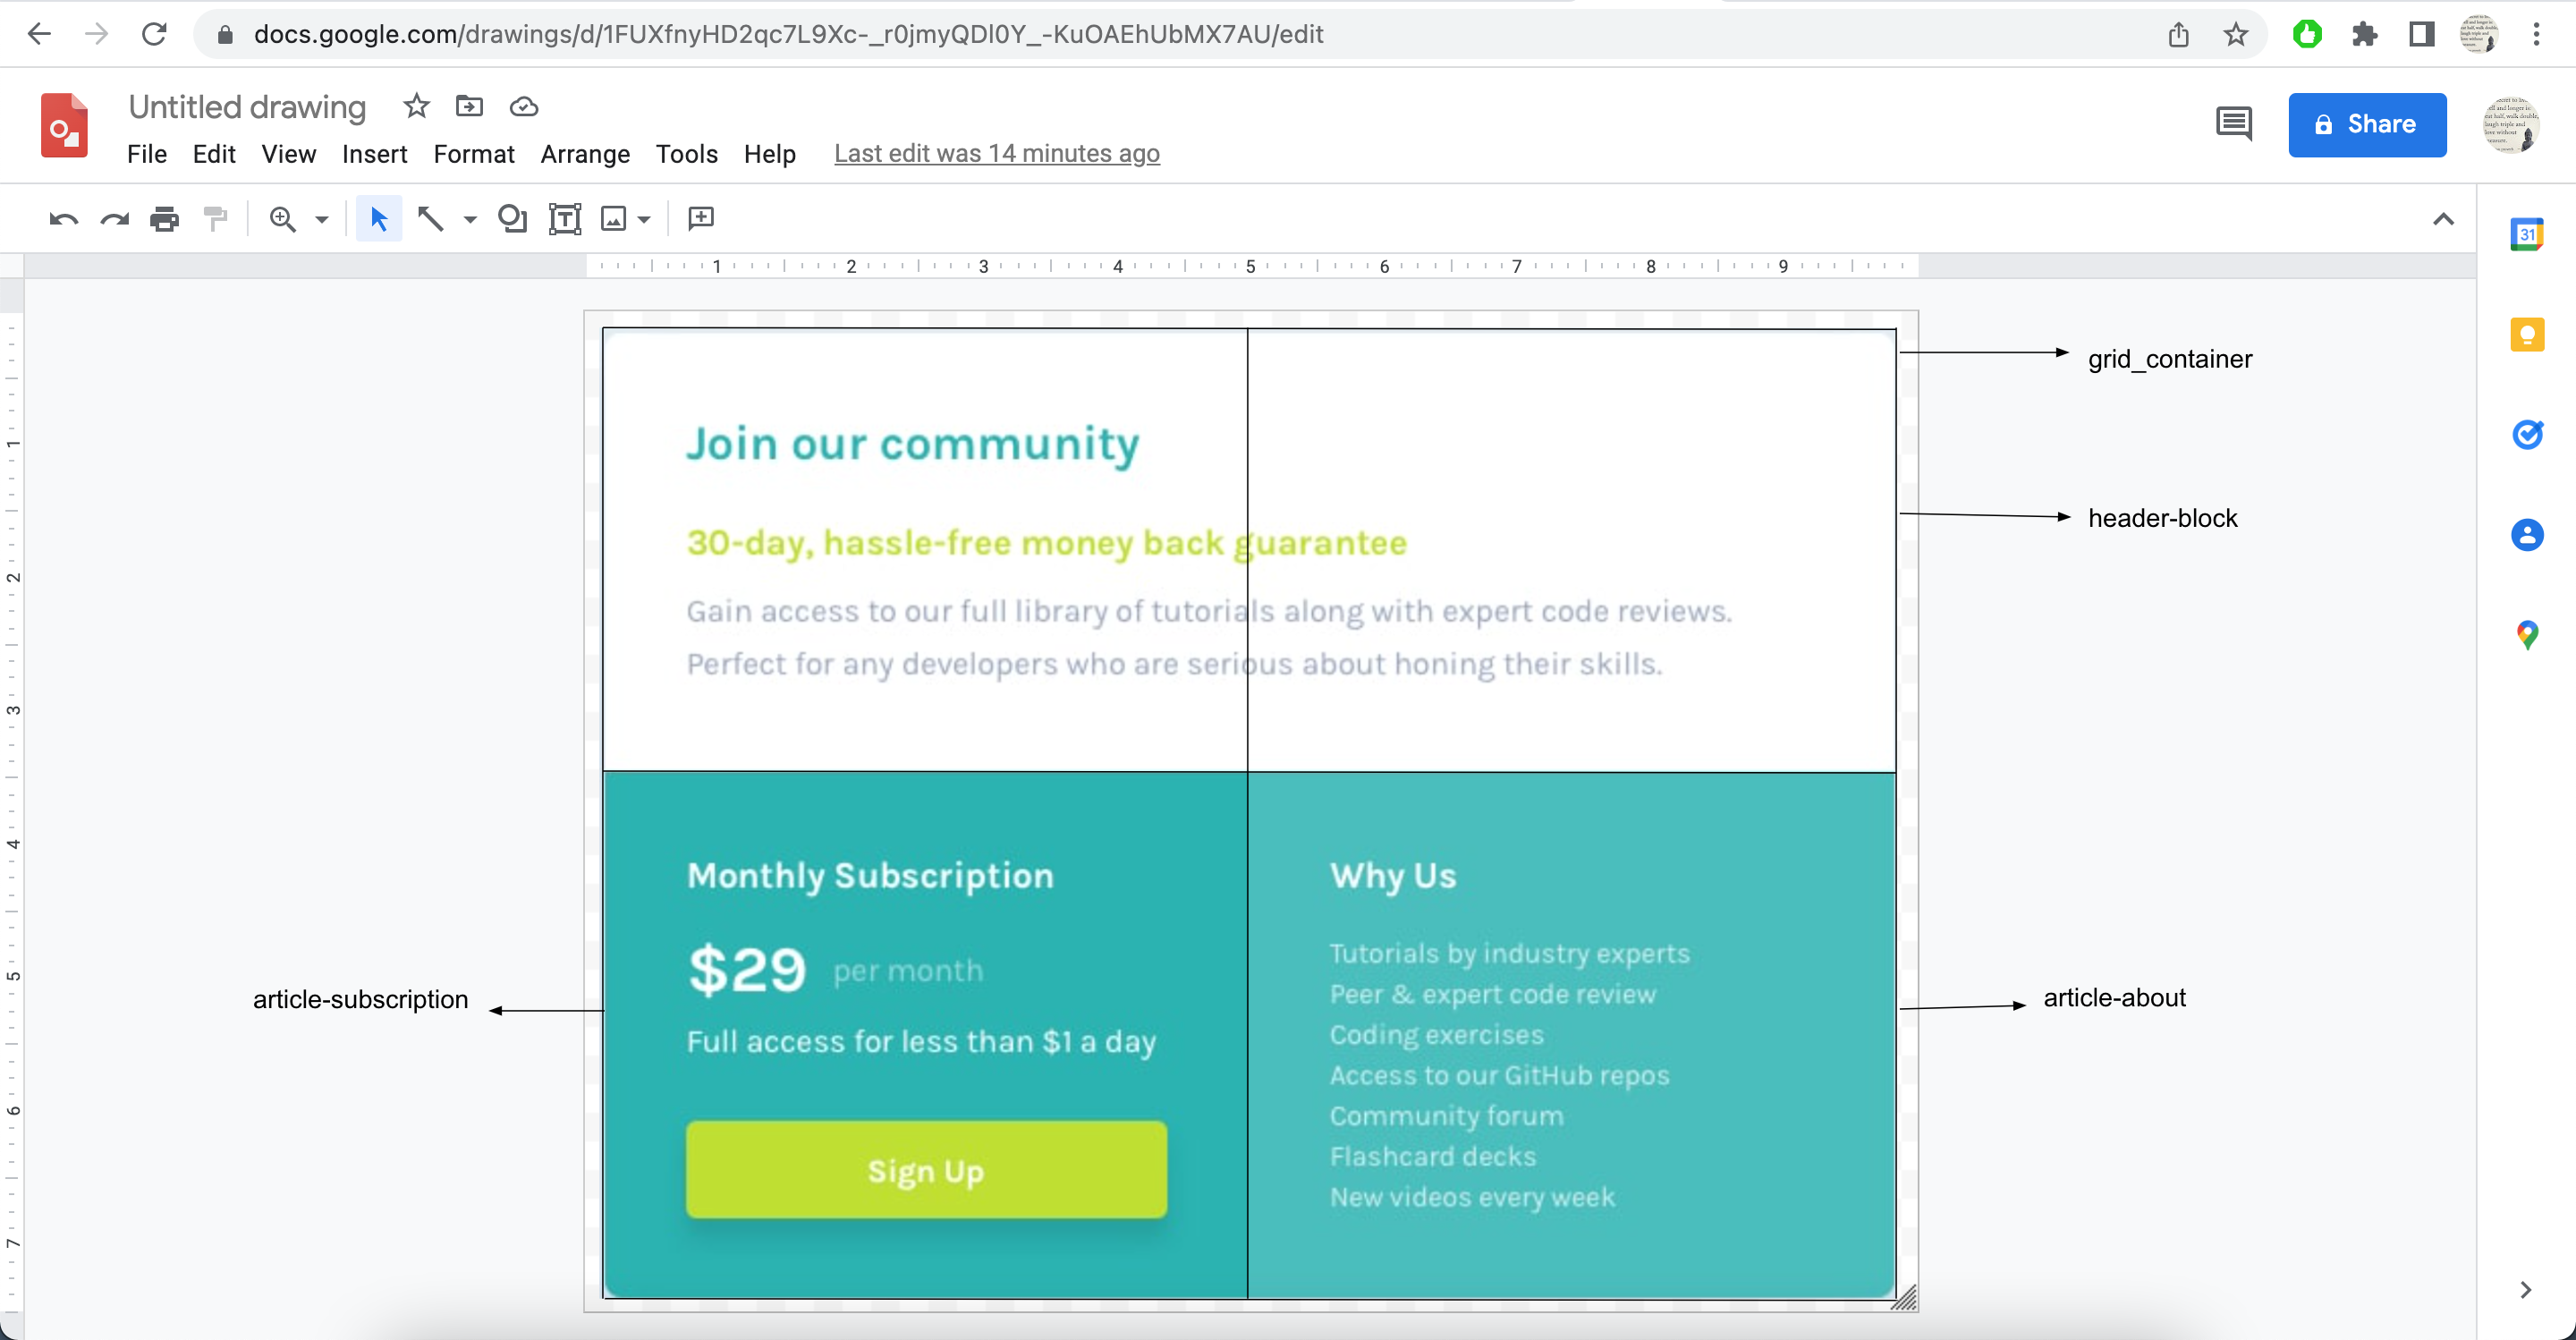Expand the zoom dropdown arrow
The width and height of the screenshot is (2576, 1340).
(x=322, y=220)
